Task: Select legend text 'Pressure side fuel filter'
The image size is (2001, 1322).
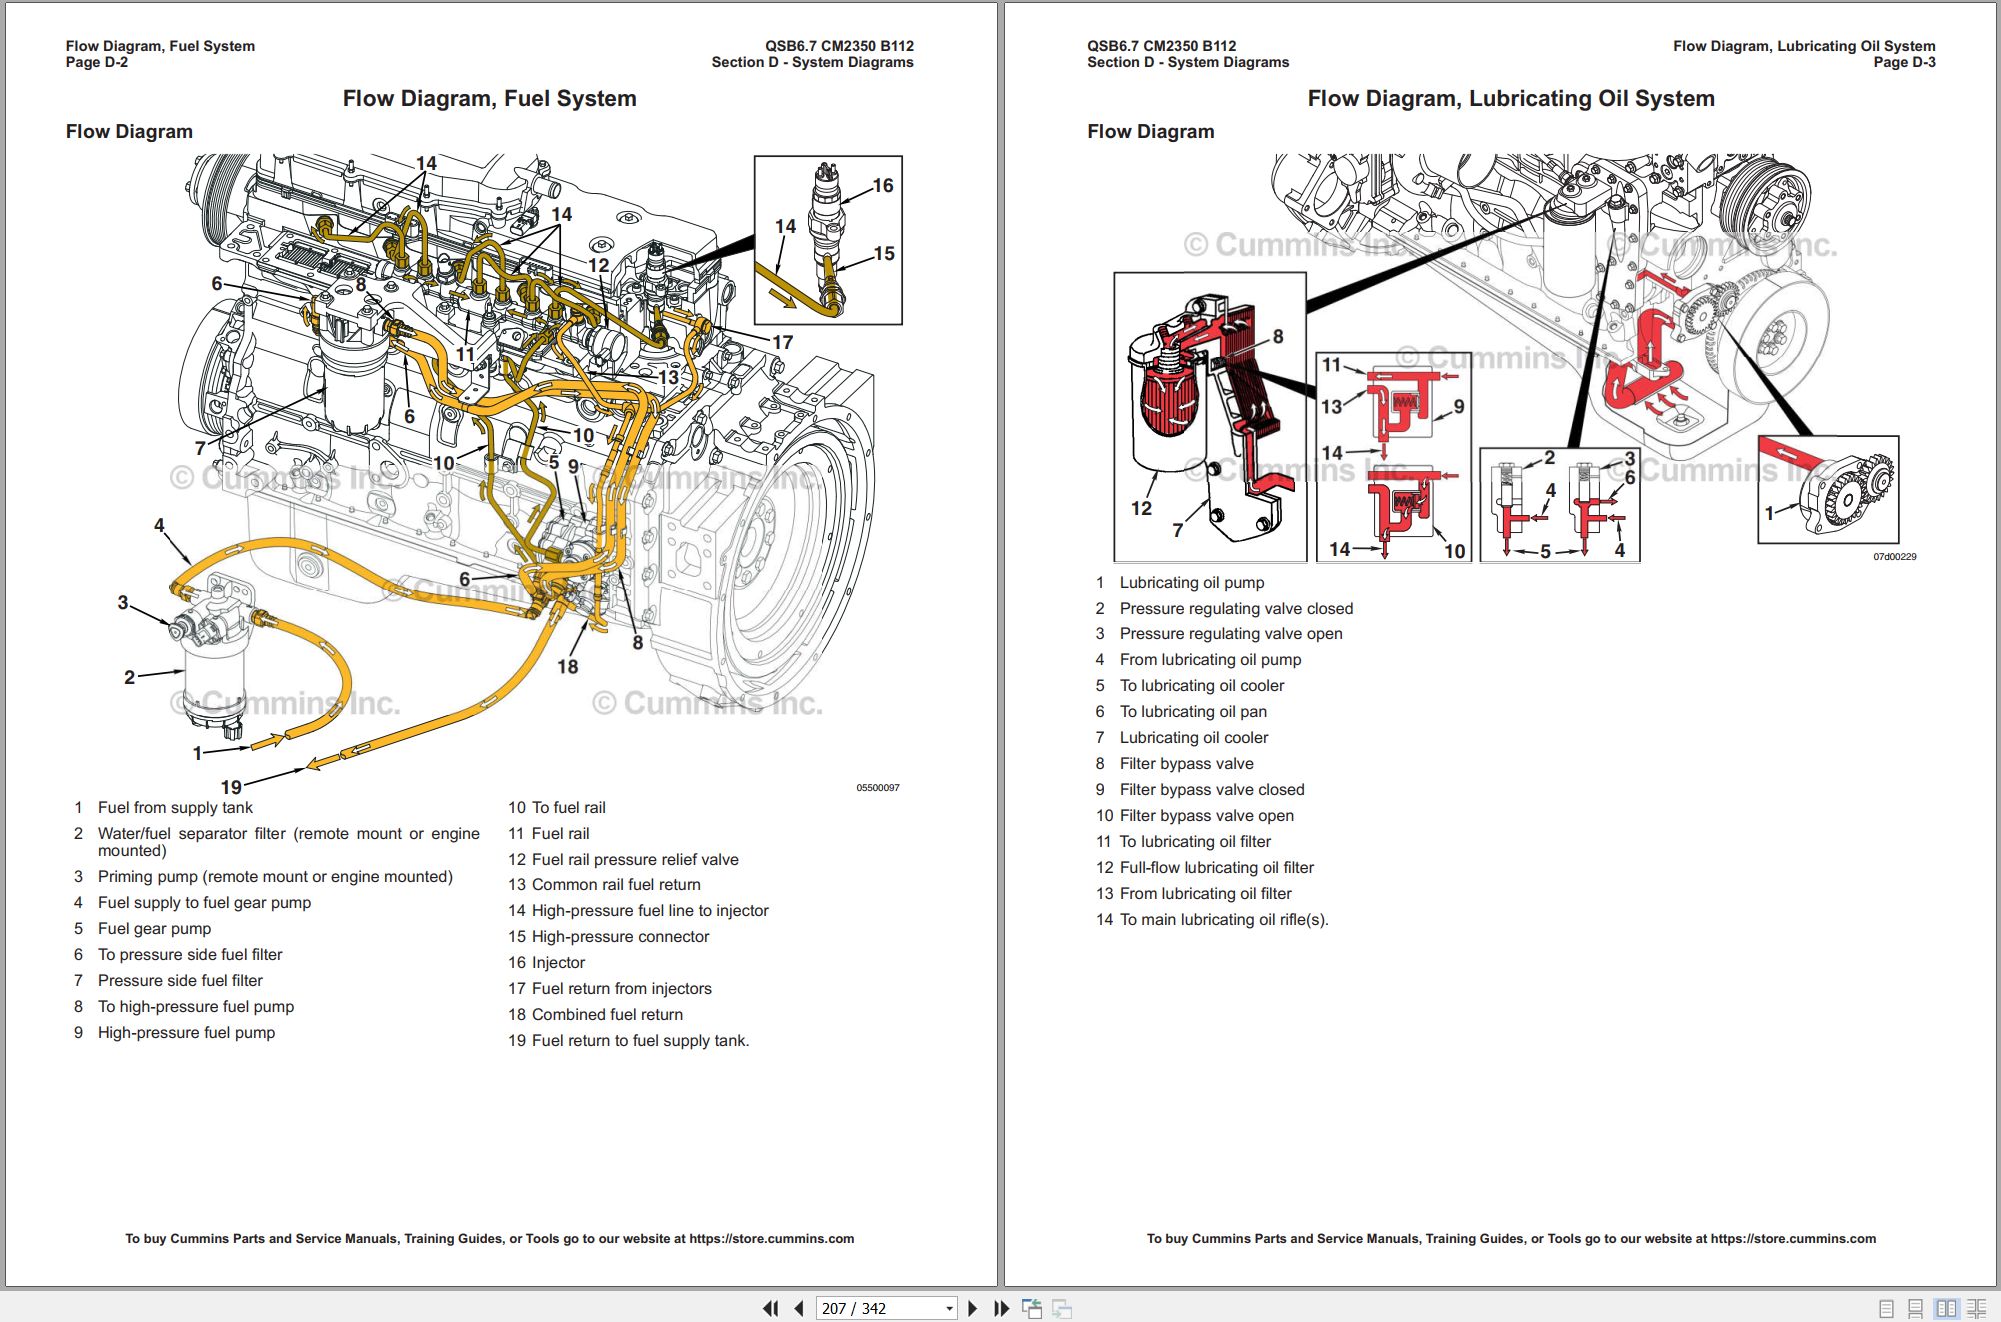Action: [x=180, y=980]
